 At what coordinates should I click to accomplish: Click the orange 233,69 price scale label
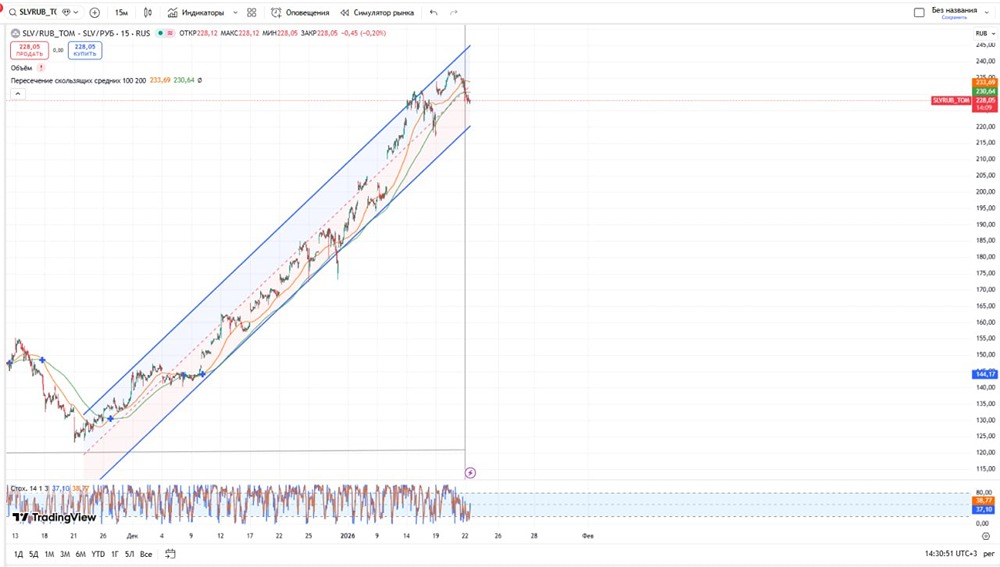pyautogui.click(x=985, y=83)
